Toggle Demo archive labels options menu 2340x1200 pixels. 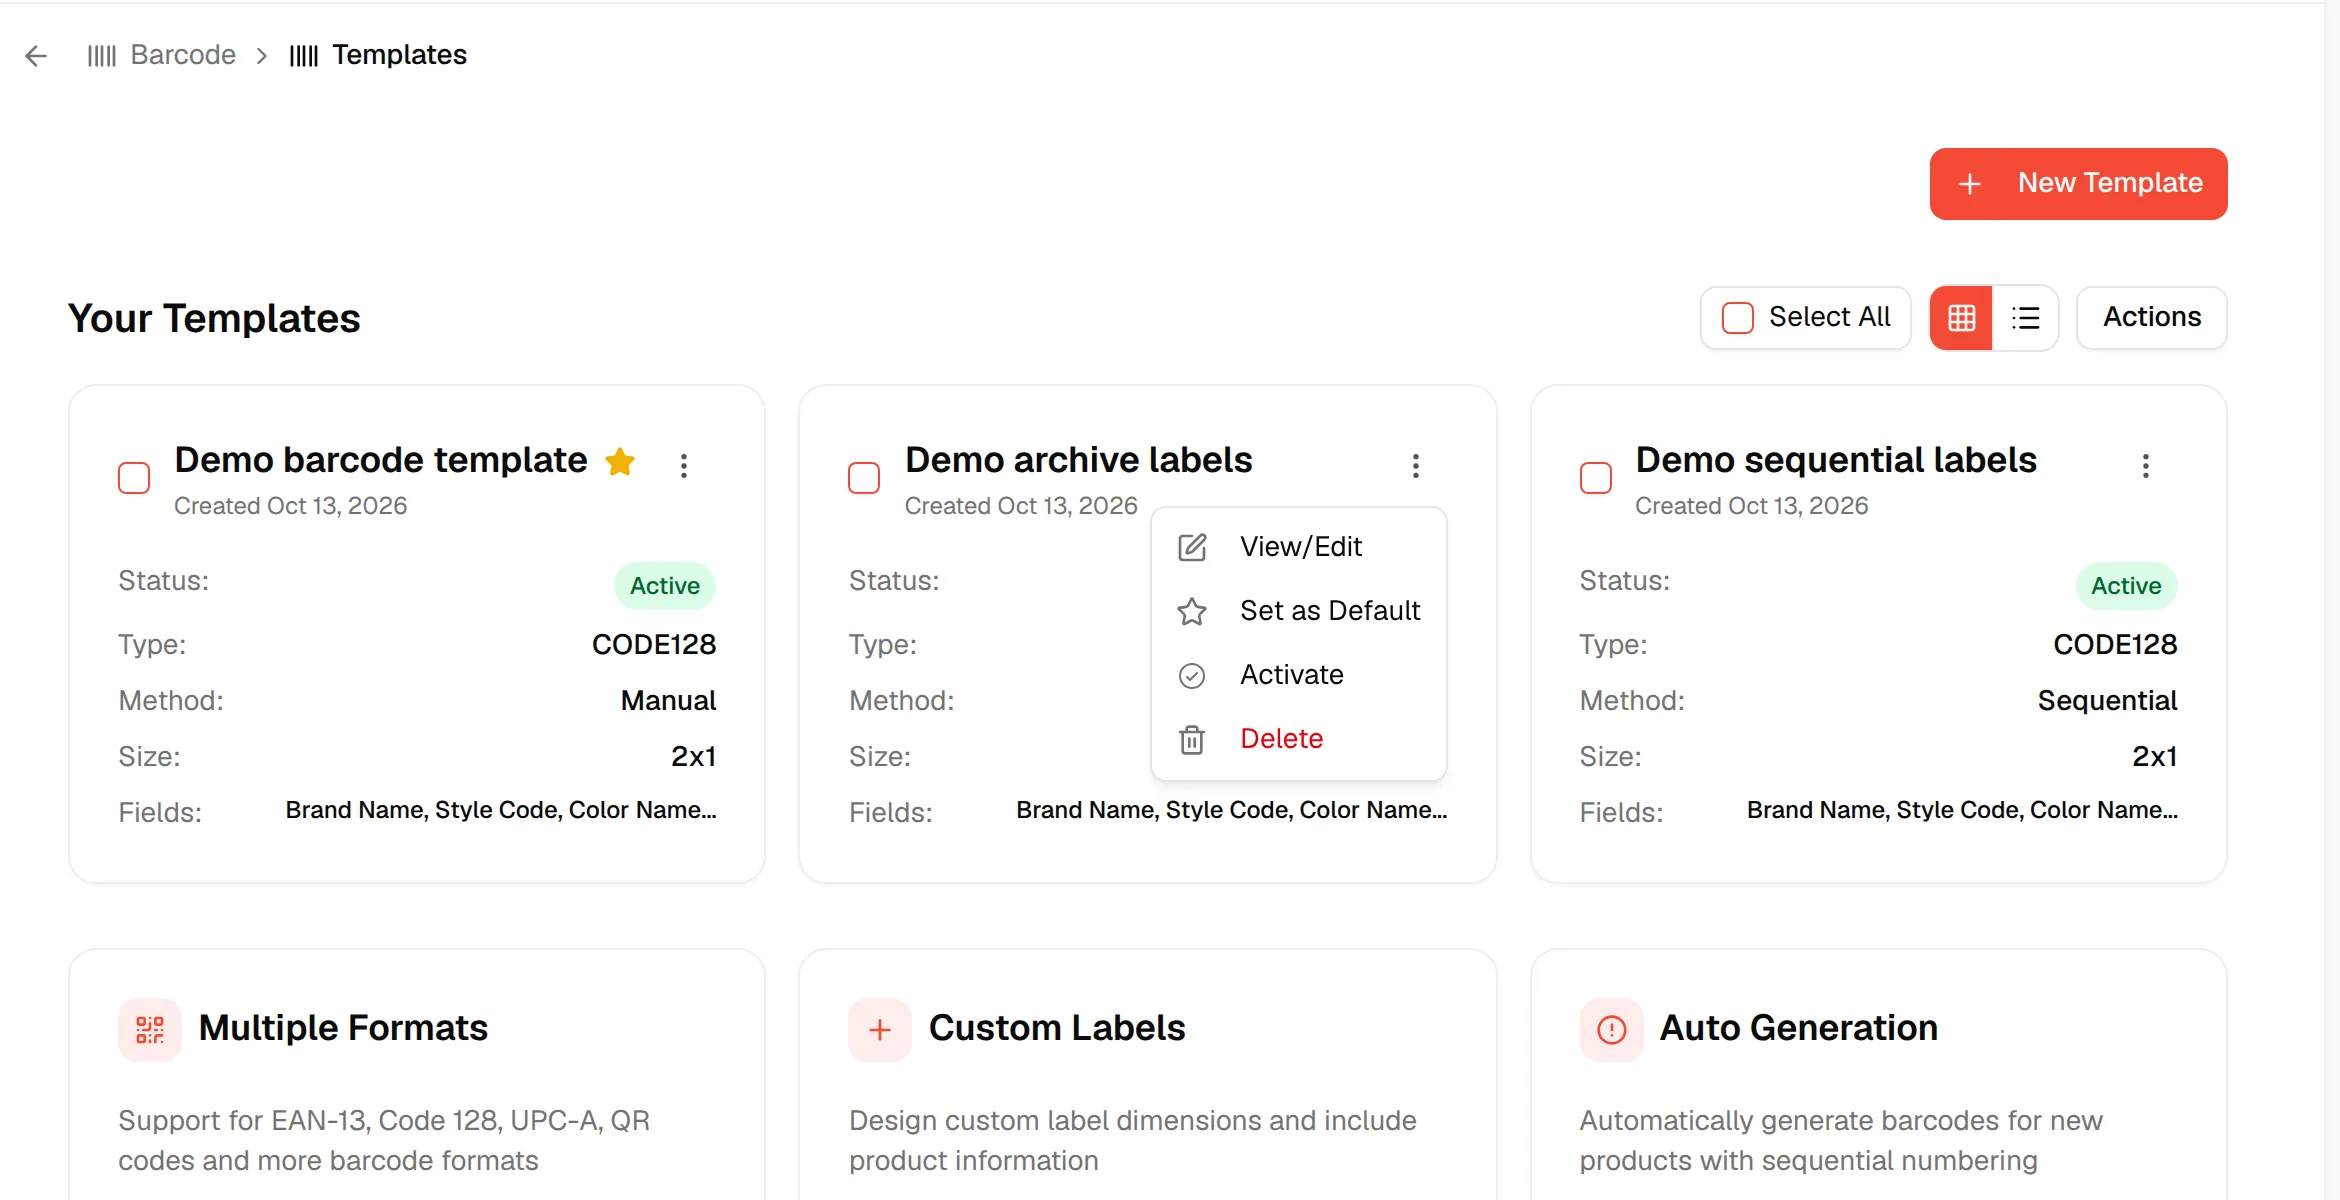[1416, 466]
